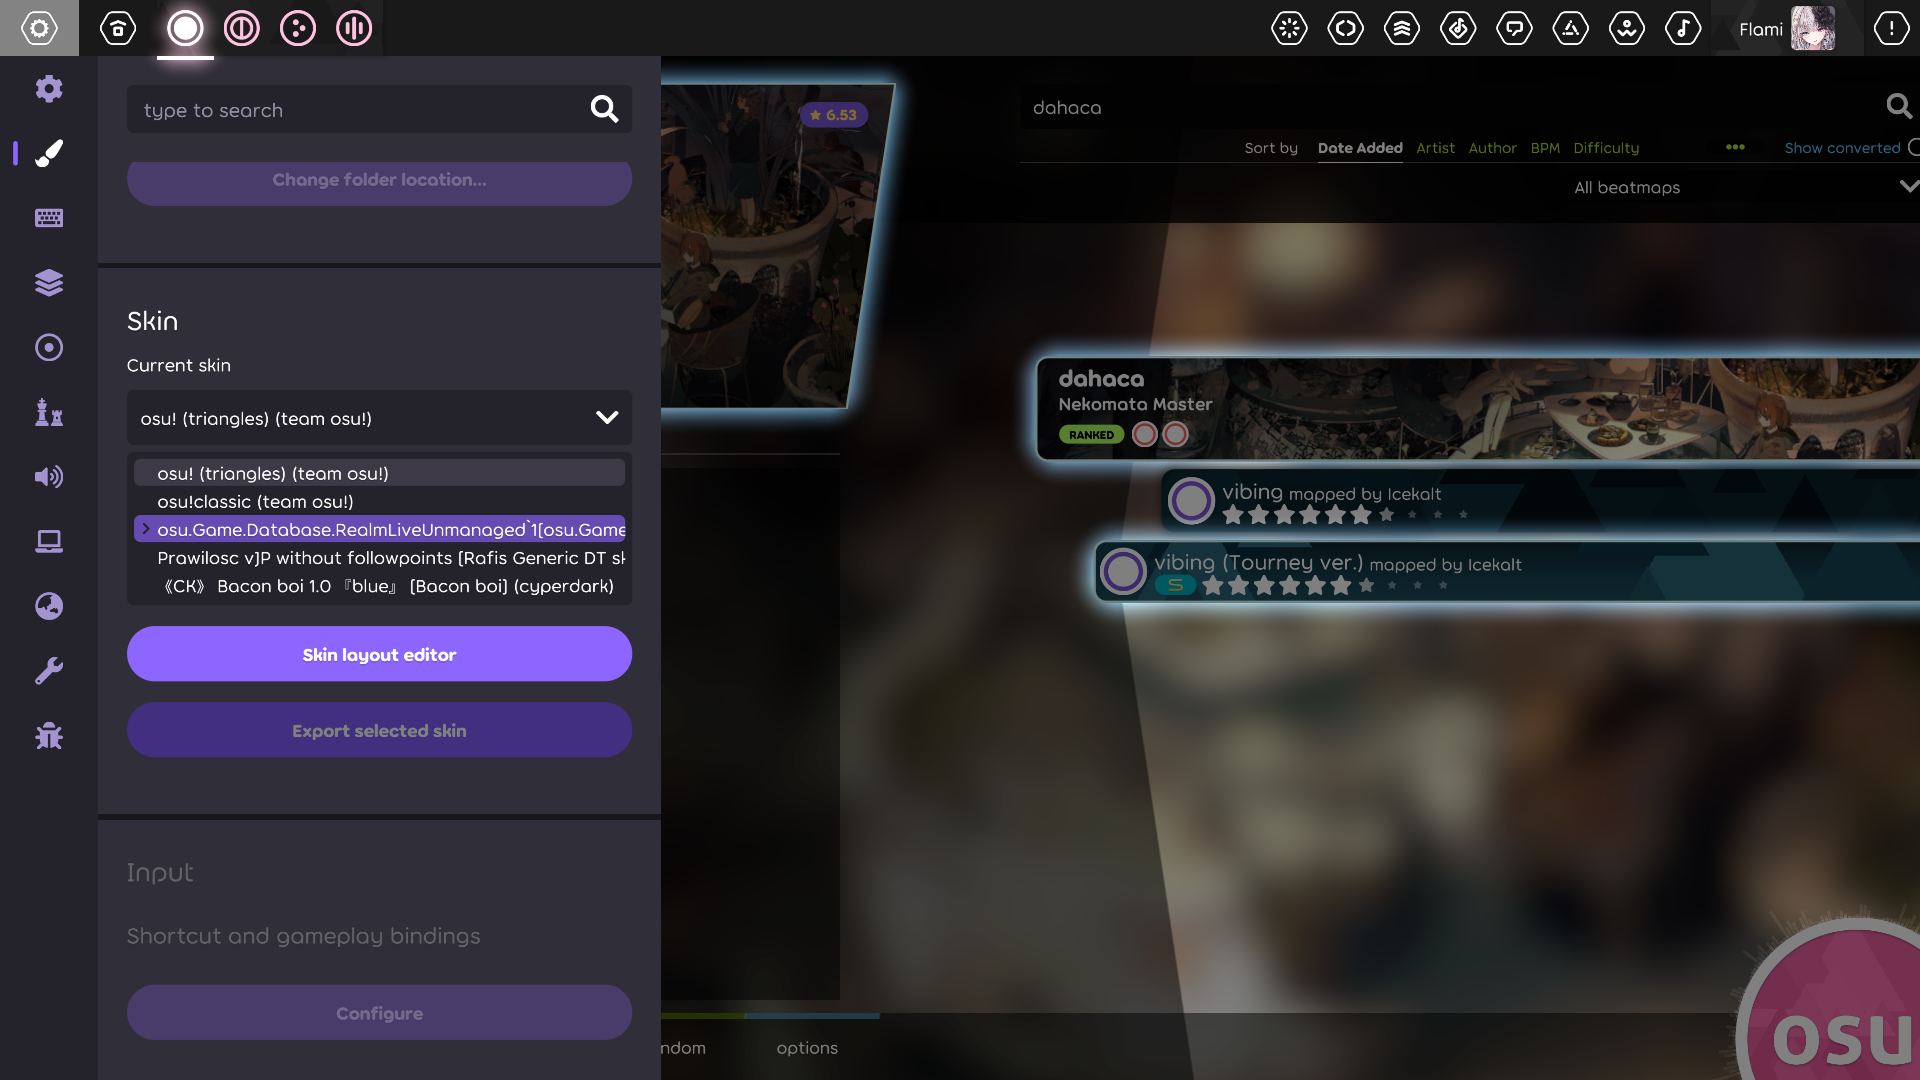Click the 6.53 star rating badge

[833, 115]
